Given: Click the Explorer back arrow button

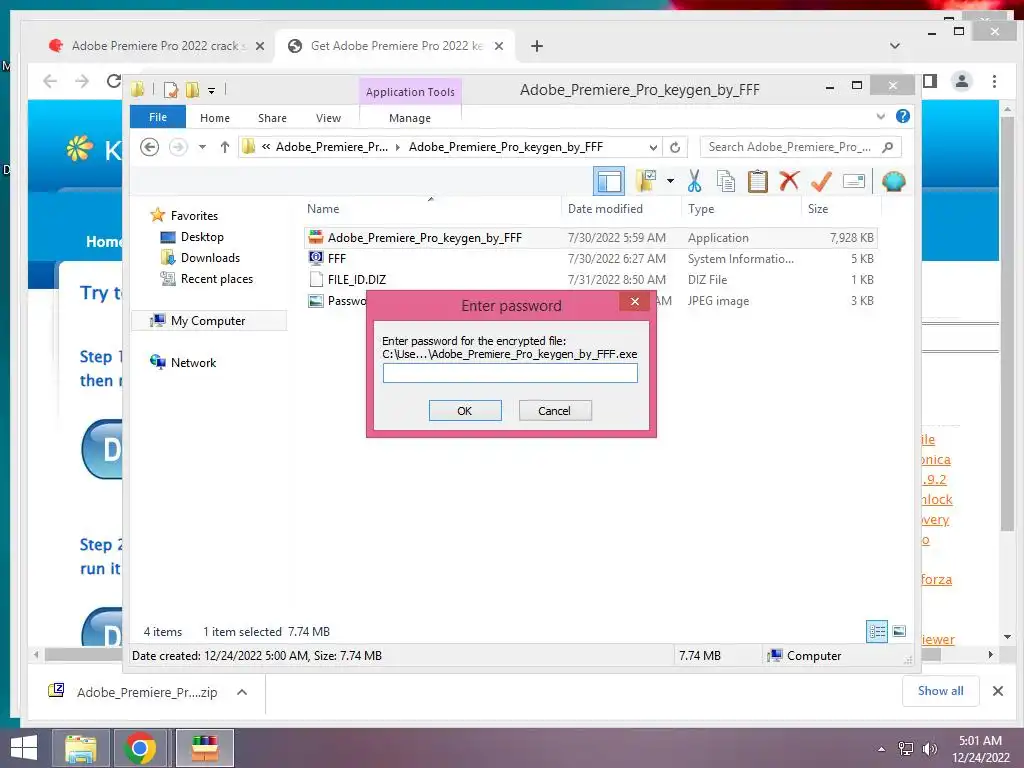Looking at the screenshot, I should (x=150, y=147).
